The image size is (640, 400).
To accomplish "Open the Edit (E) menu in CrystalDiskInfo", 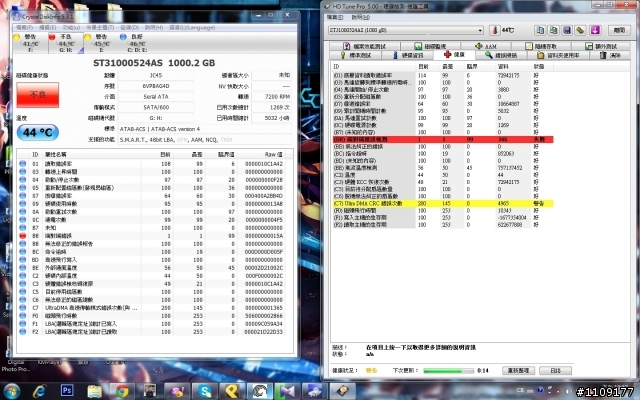I will coord(47,27).
